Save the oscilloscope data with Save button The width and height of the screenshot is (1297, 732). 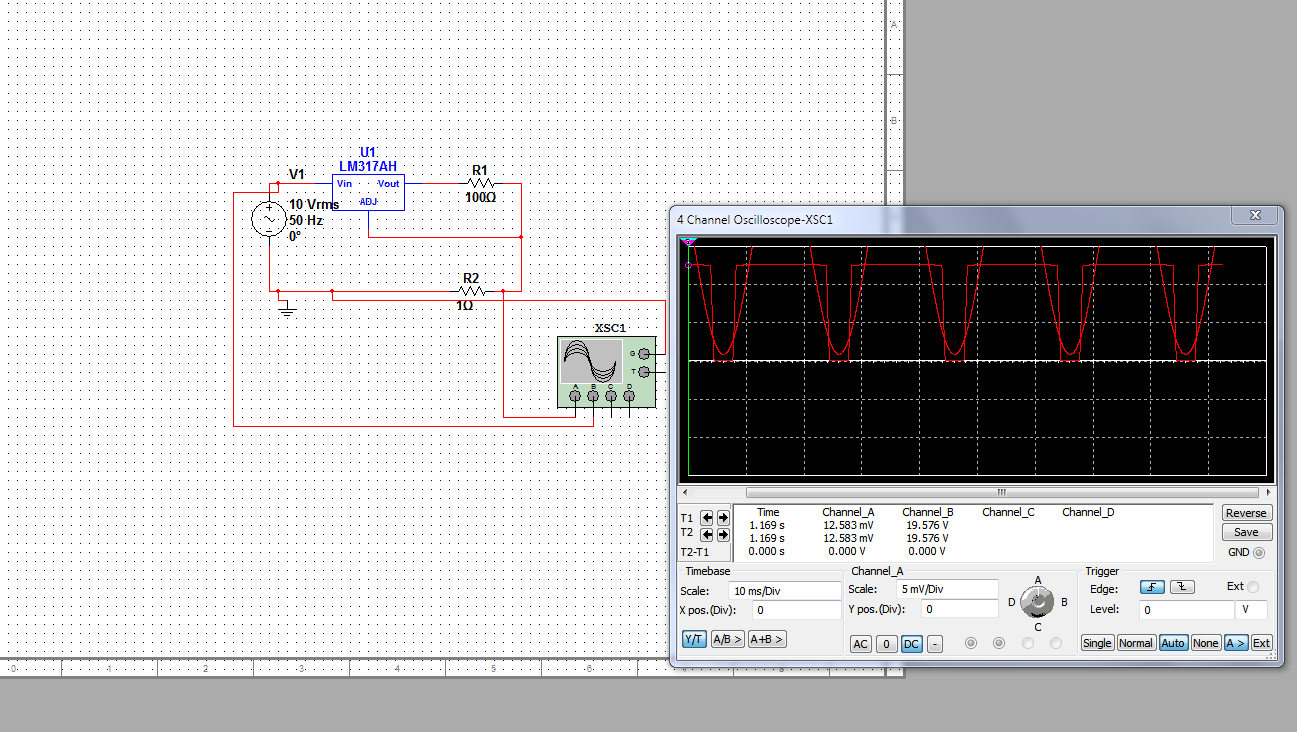[x=1246, y=532]
